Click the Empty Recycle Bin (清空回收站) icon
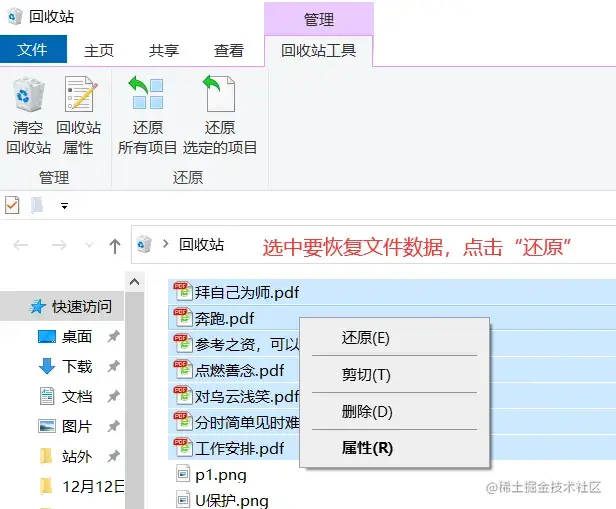Viewport: 616px width, 509px height. [28, 95]
